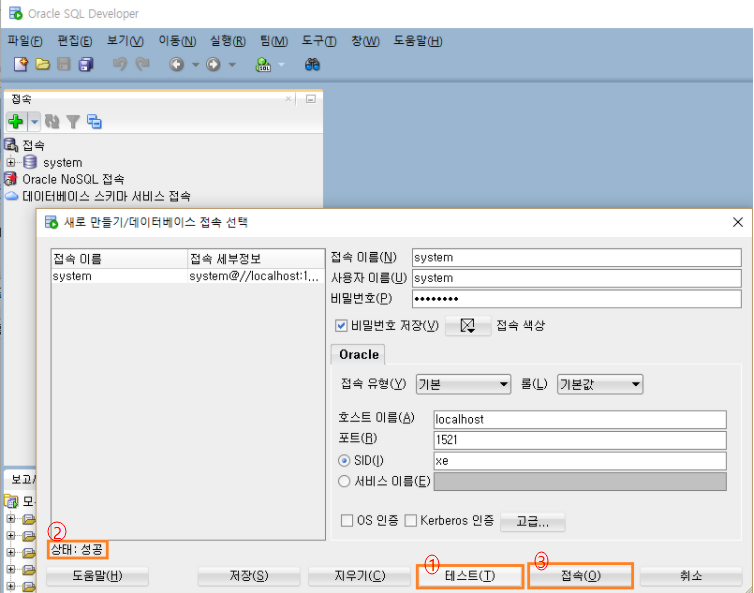Viewport: 754px width, 593px height.
Task: Click the green plus New Connection icon
Action: [x=16, y=121]
